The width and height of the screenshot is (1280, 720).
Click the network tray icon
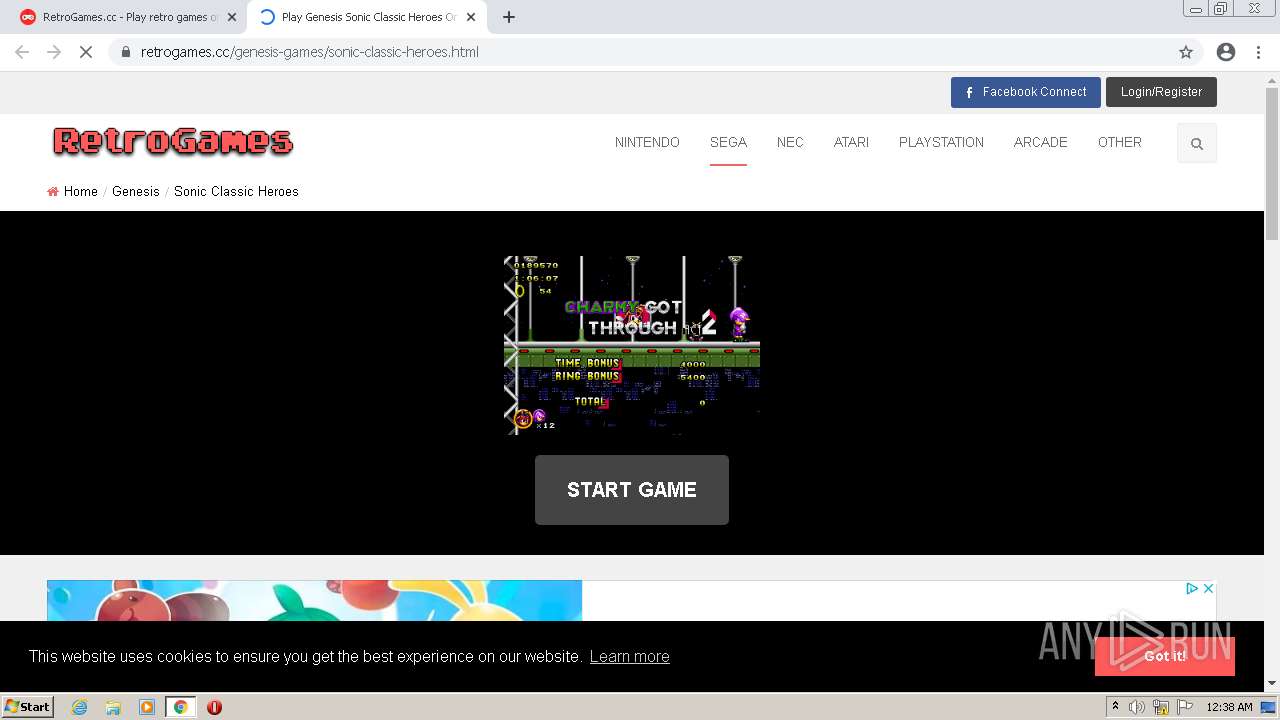click(1161, 707)
